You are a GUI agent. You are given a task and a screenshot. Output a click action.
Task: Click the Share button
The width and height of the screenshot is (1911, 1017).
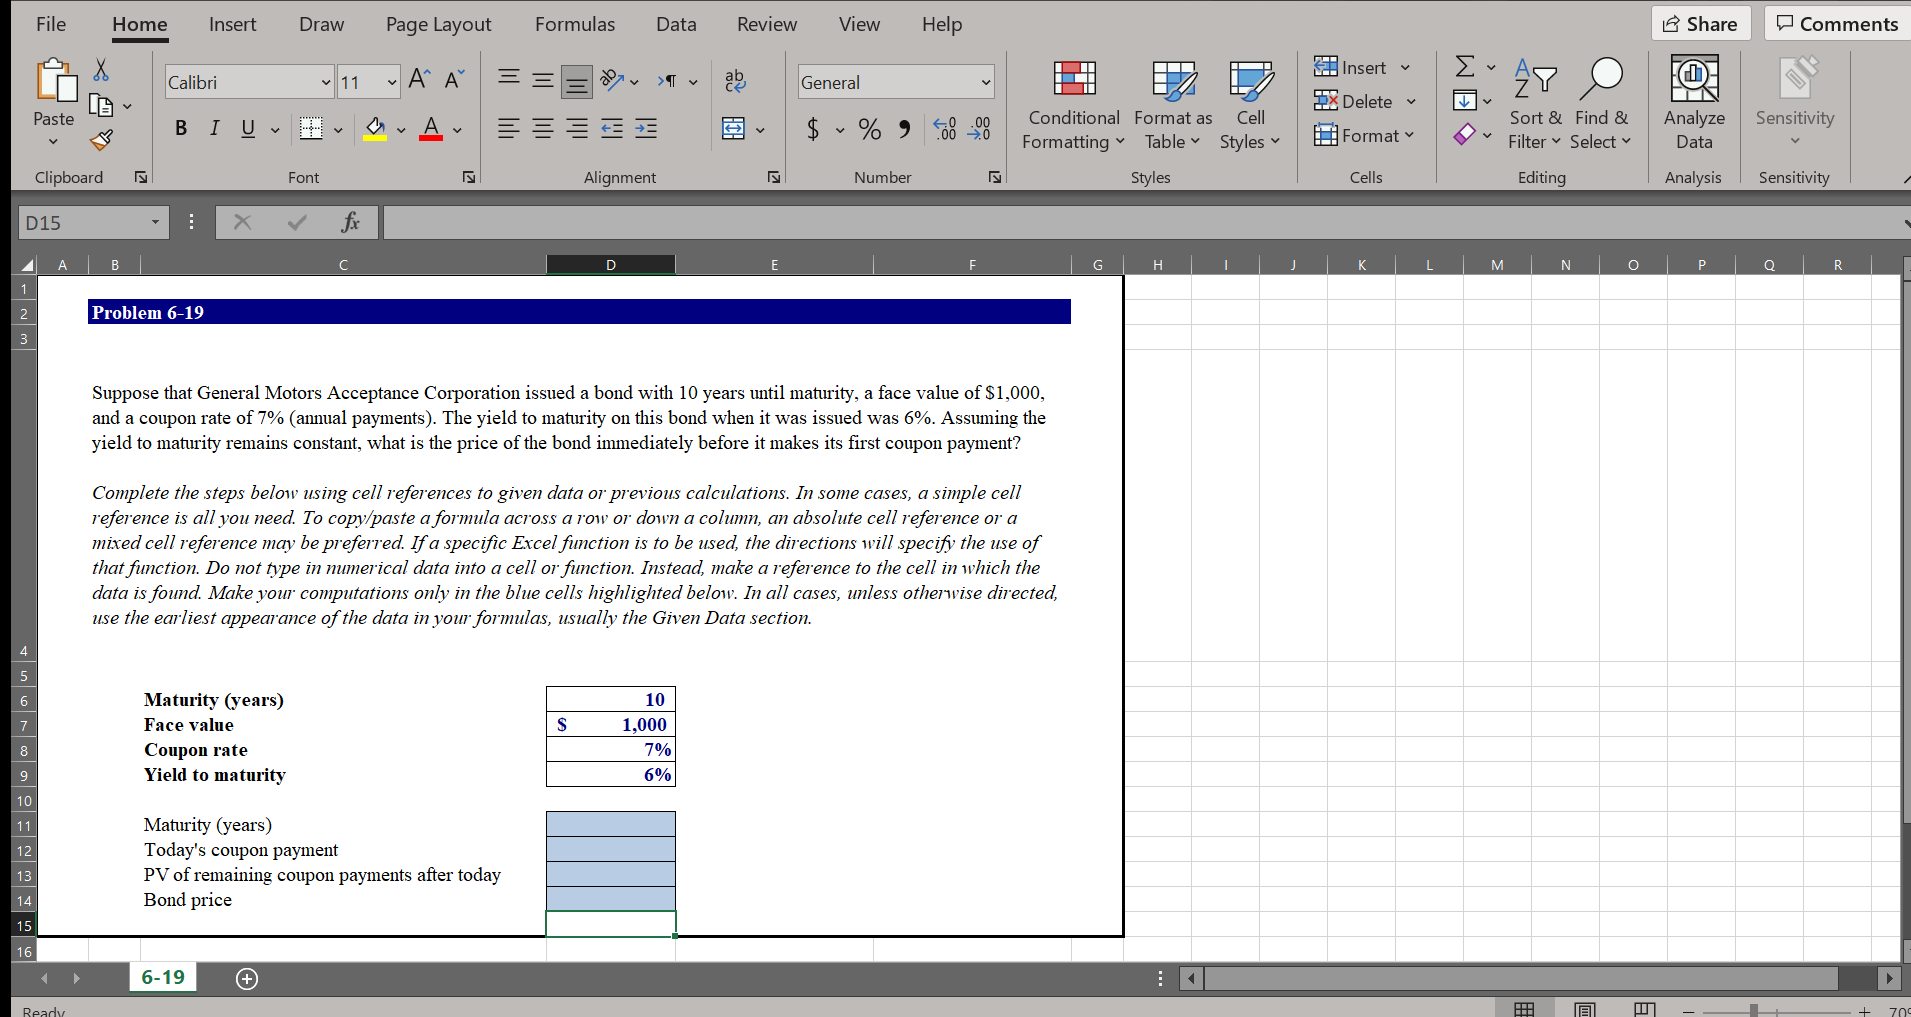coord(1700,24)
